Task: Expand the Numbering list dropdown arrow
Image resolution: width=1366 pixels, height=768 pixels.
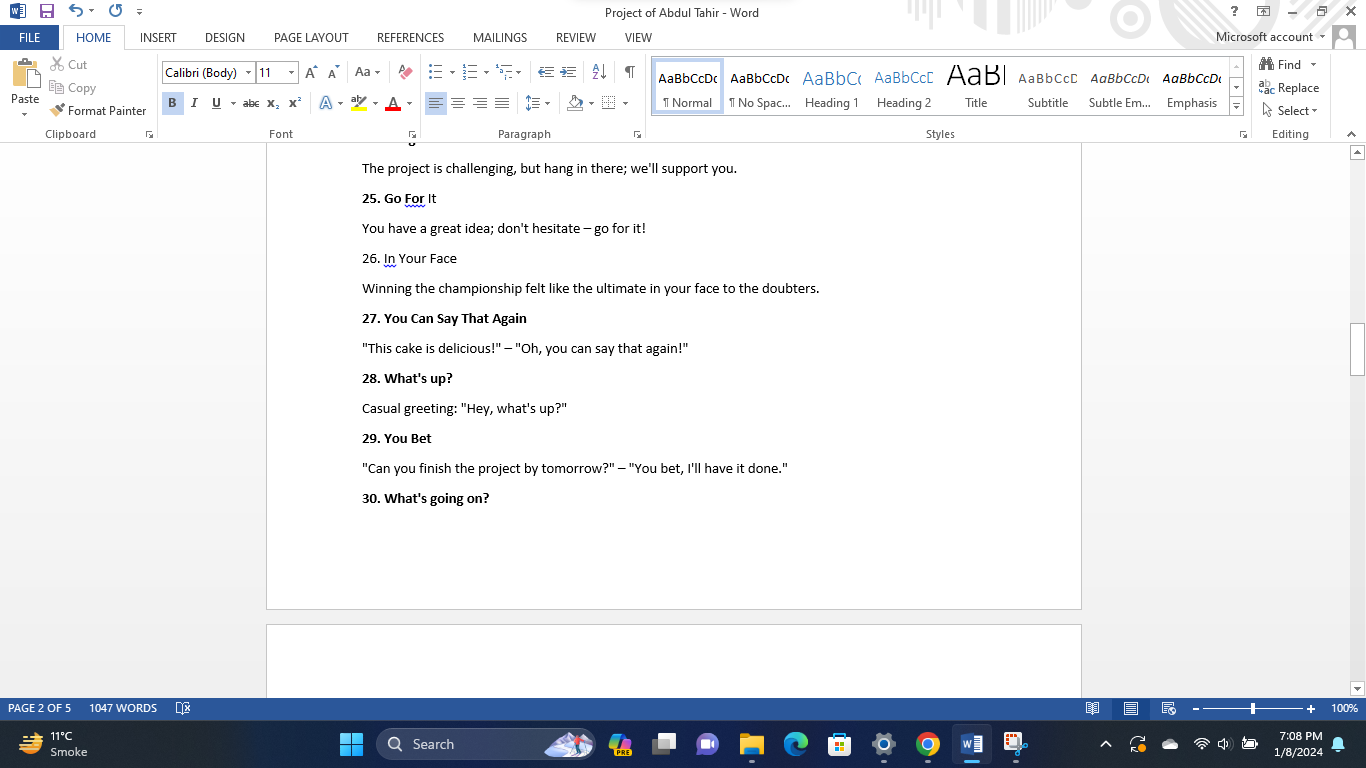Action: coord(486,72)
